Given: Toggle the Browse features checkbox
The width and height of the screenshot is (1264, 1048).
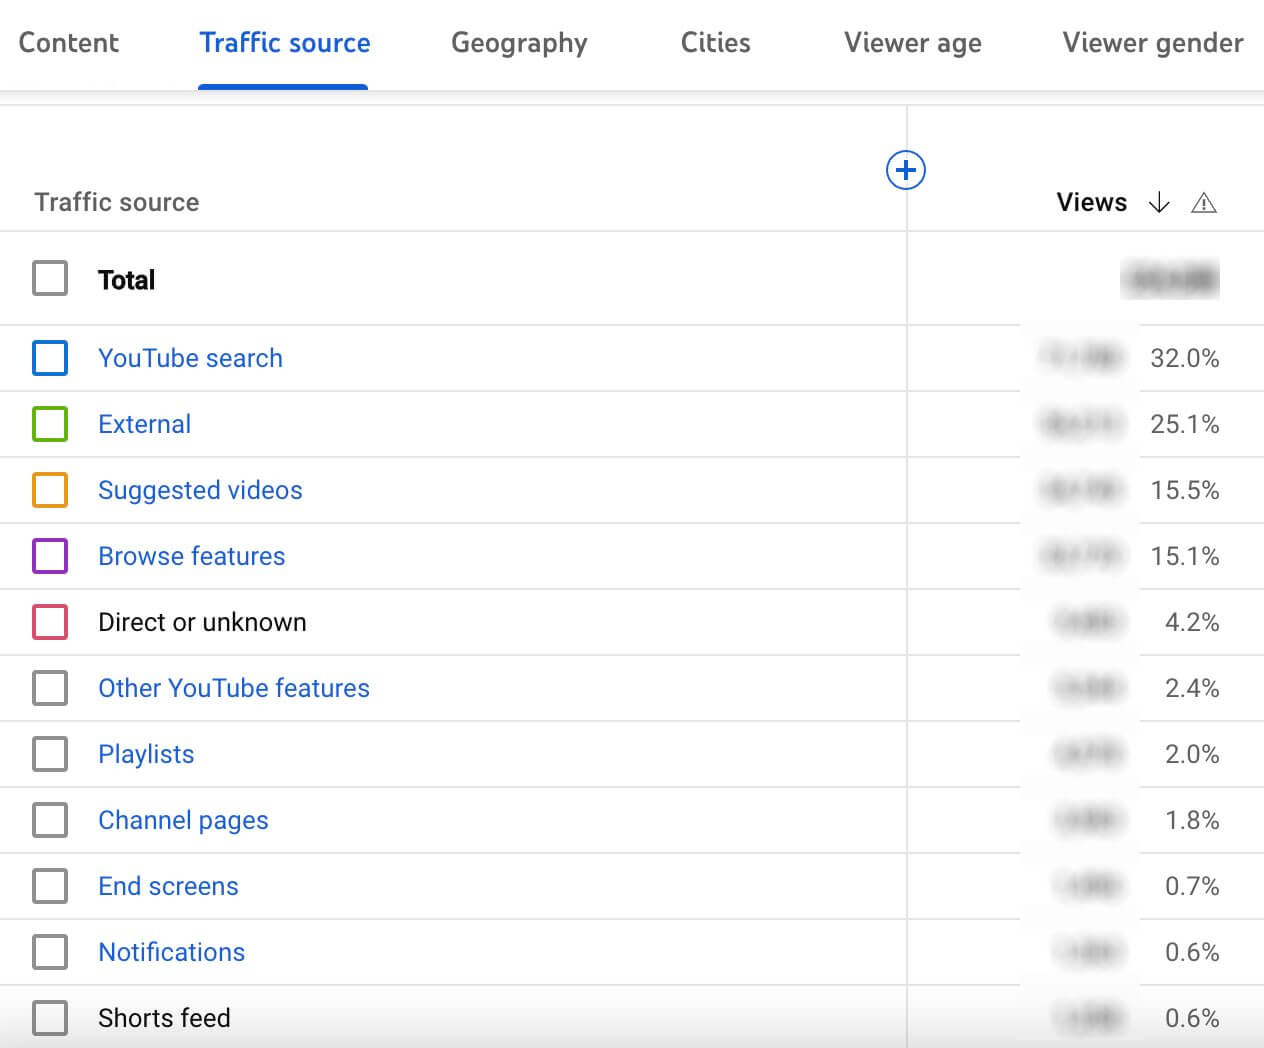Looking at the screenshot, I should click(x=50, y=556).
